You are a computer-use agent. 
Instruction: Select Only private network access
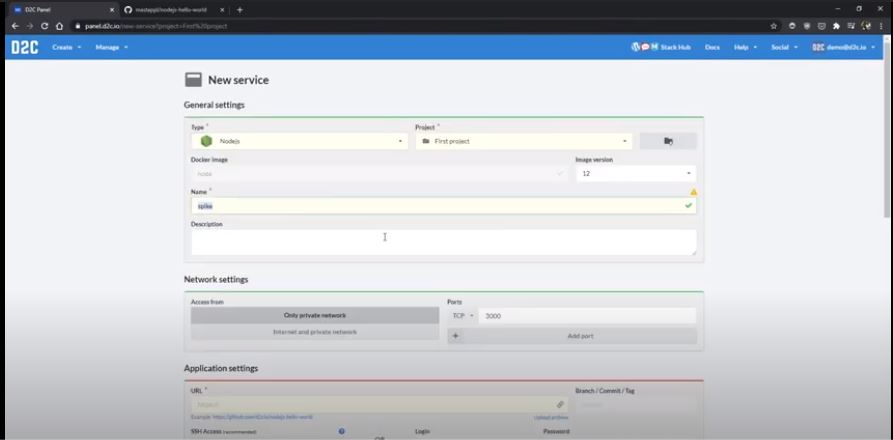pos(315,315)
